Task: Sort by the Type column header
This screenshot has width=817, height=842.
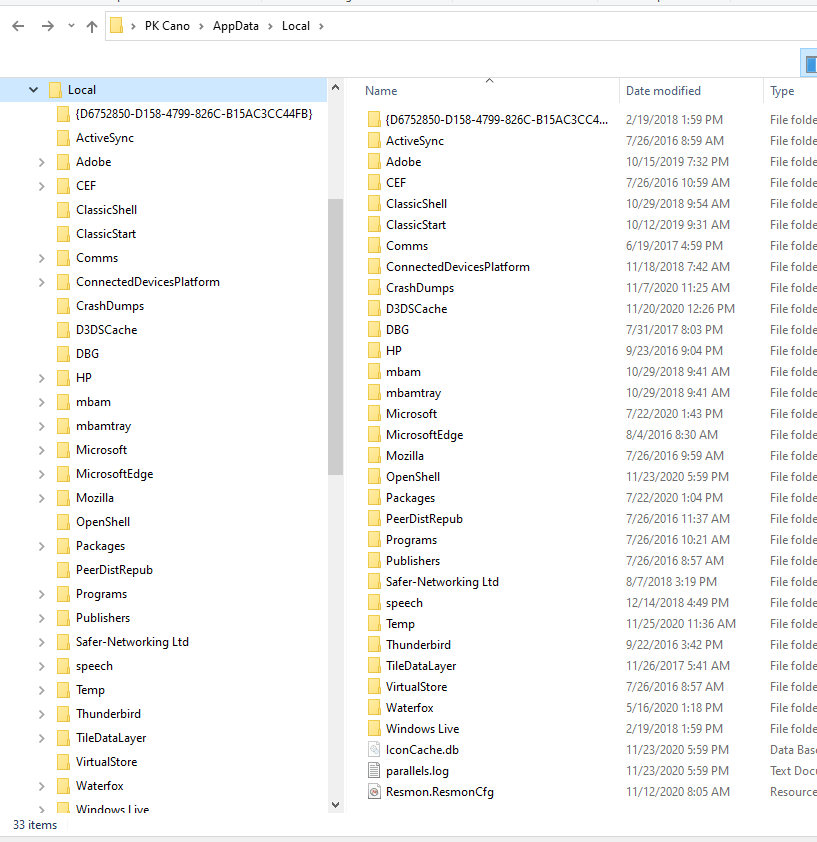Action: [782, 91]
